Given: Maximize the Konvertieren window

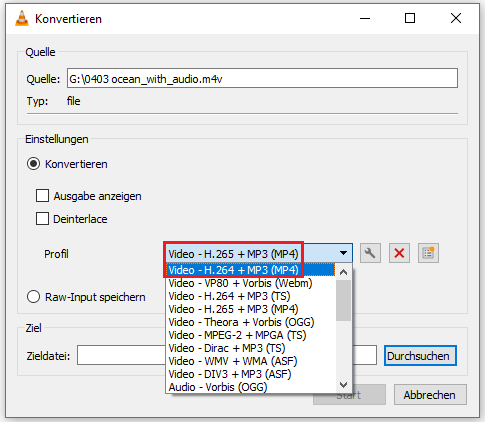Looking at the screenshot, I should [x=410, y=18].
